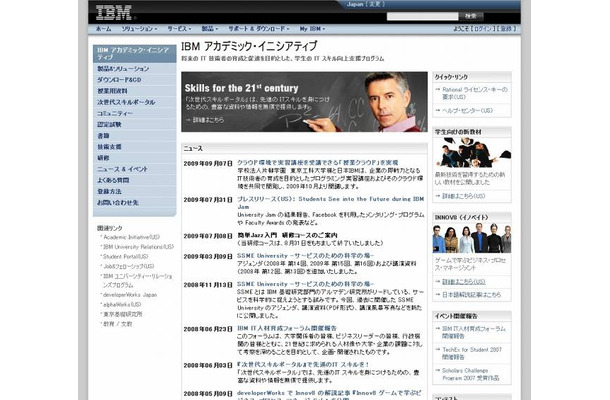Open お問い合わせ先 in the sidebar
610x400 pixels.
(117, 203)
